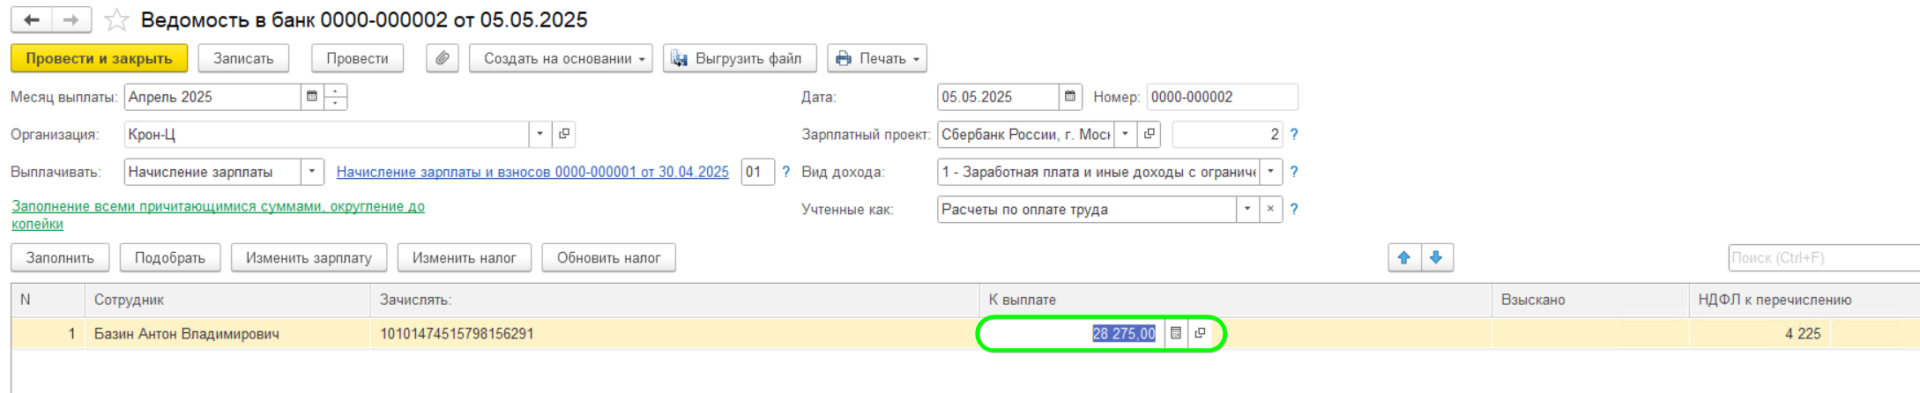The image size is (1920, 393).
Task: Click the Поиск (Ctrl+F) search field
Action: tap(1824, 258)
